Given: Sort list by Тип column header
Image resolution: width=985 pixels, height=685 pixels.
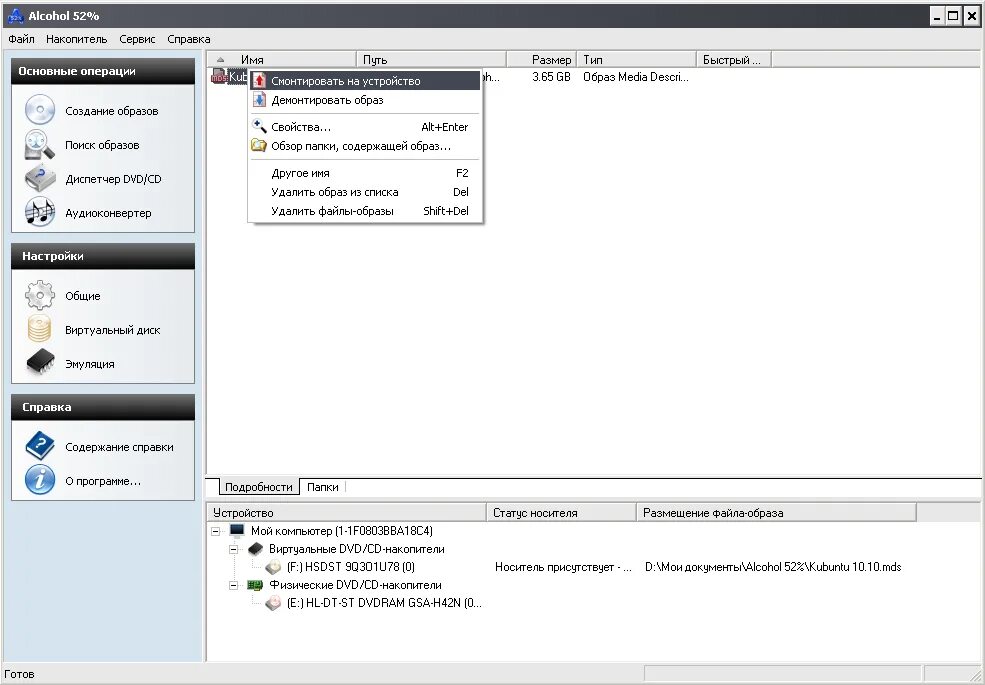Looking at the screenshot, I should click(x=636, y=60).
